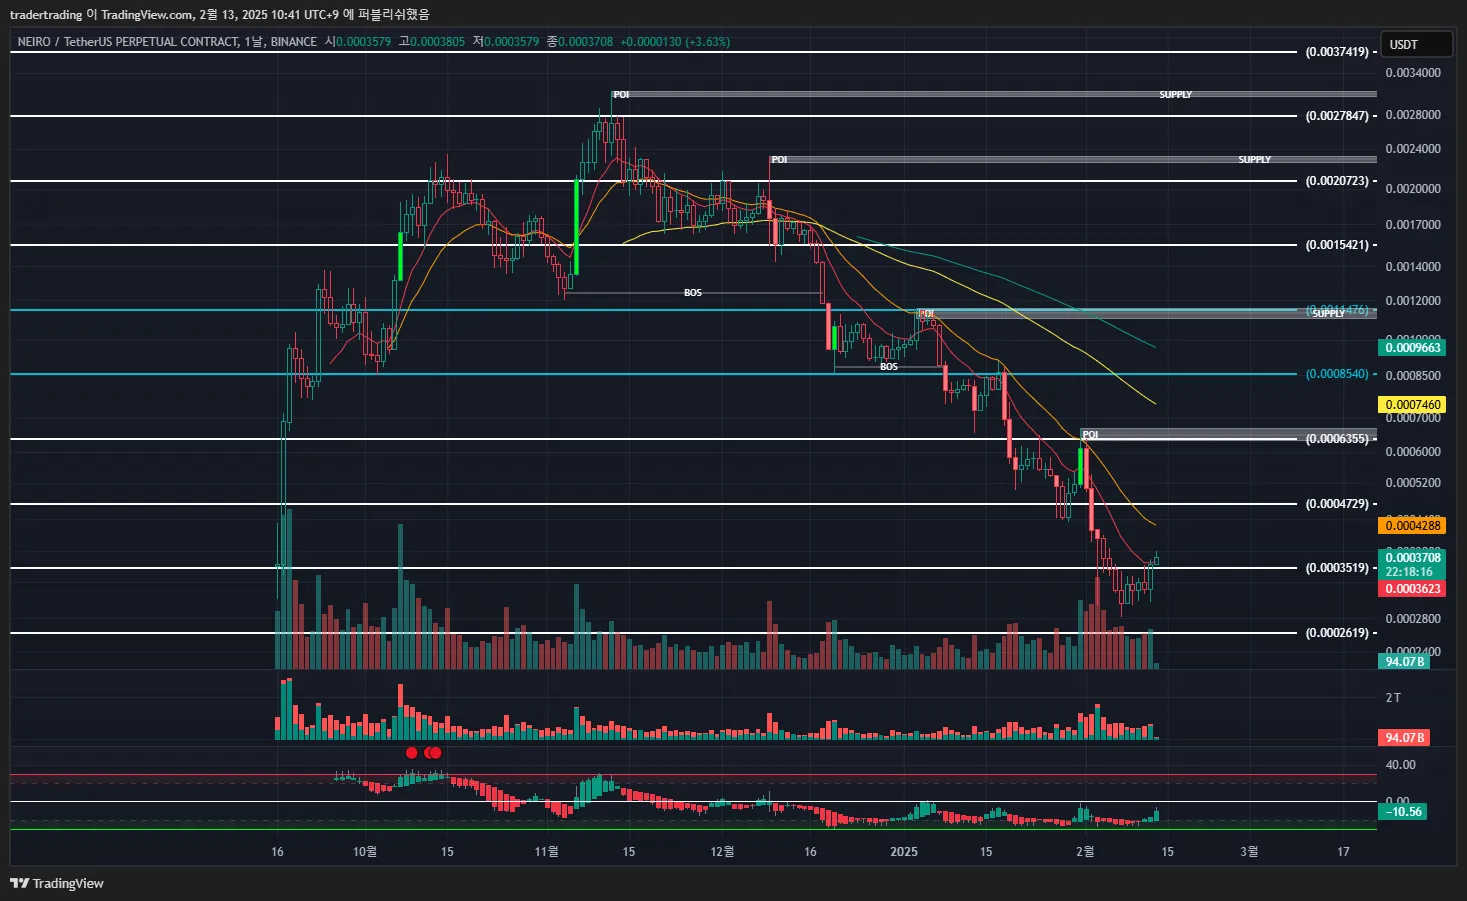The width and height of the screenshot is (1467, 901).
Task: Click the 3월 date axis label
Action: click(x=1249, y=852)
